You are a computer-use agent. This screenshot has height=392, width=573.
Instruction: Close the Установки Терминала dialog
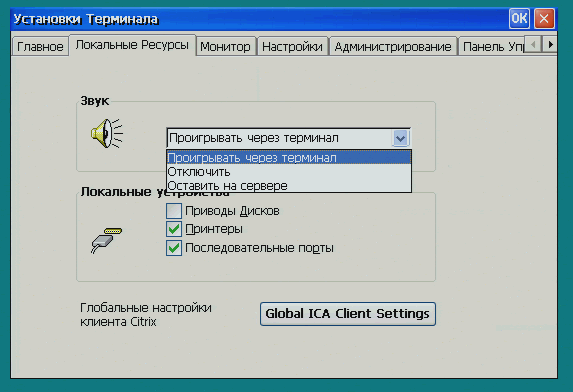point(544,18)
